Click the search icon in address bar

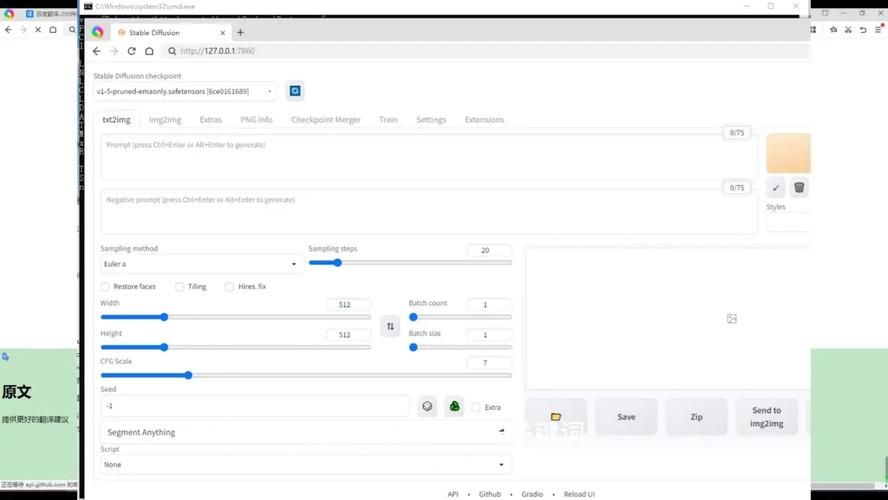(172, 51)
